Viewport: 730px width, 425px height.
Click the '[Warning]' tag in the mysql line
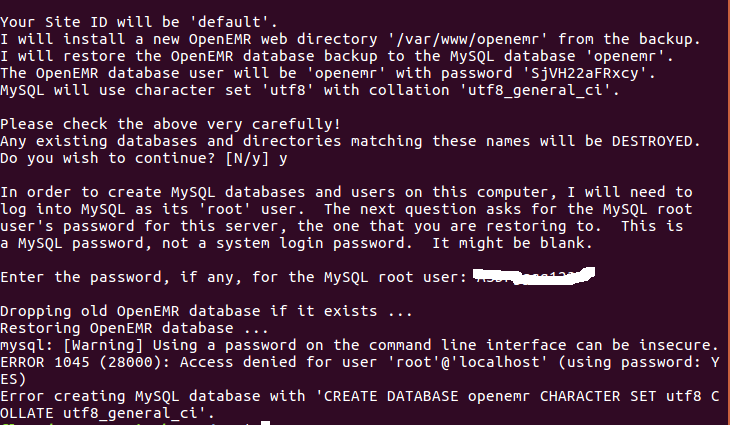pos(103,345)
